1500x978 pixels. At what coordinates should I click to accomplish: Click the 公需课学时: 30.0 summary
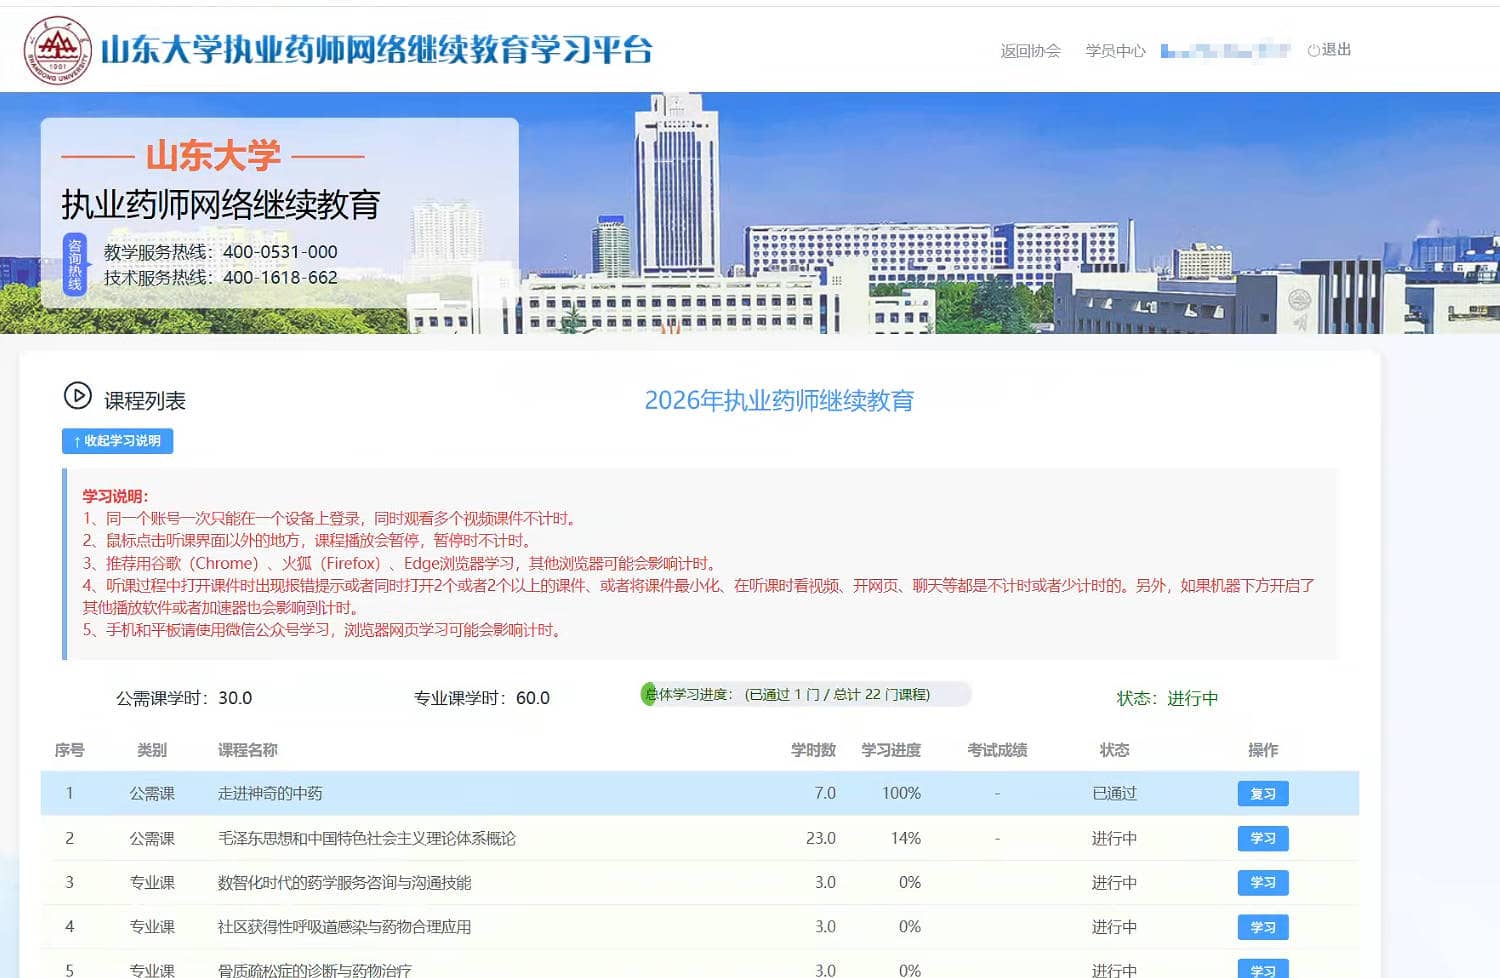coord(184,698)
